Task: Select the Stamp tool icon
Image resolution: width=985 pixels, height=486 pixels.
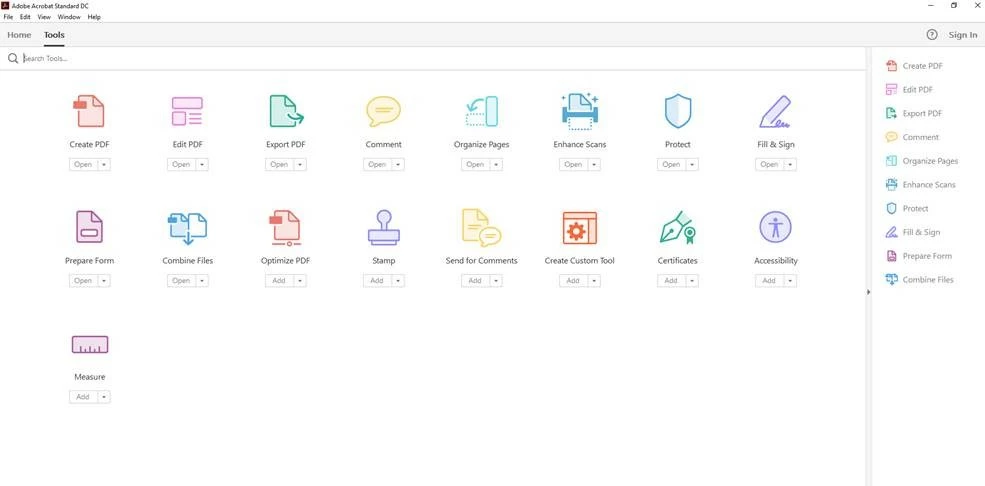Action: 383,227
